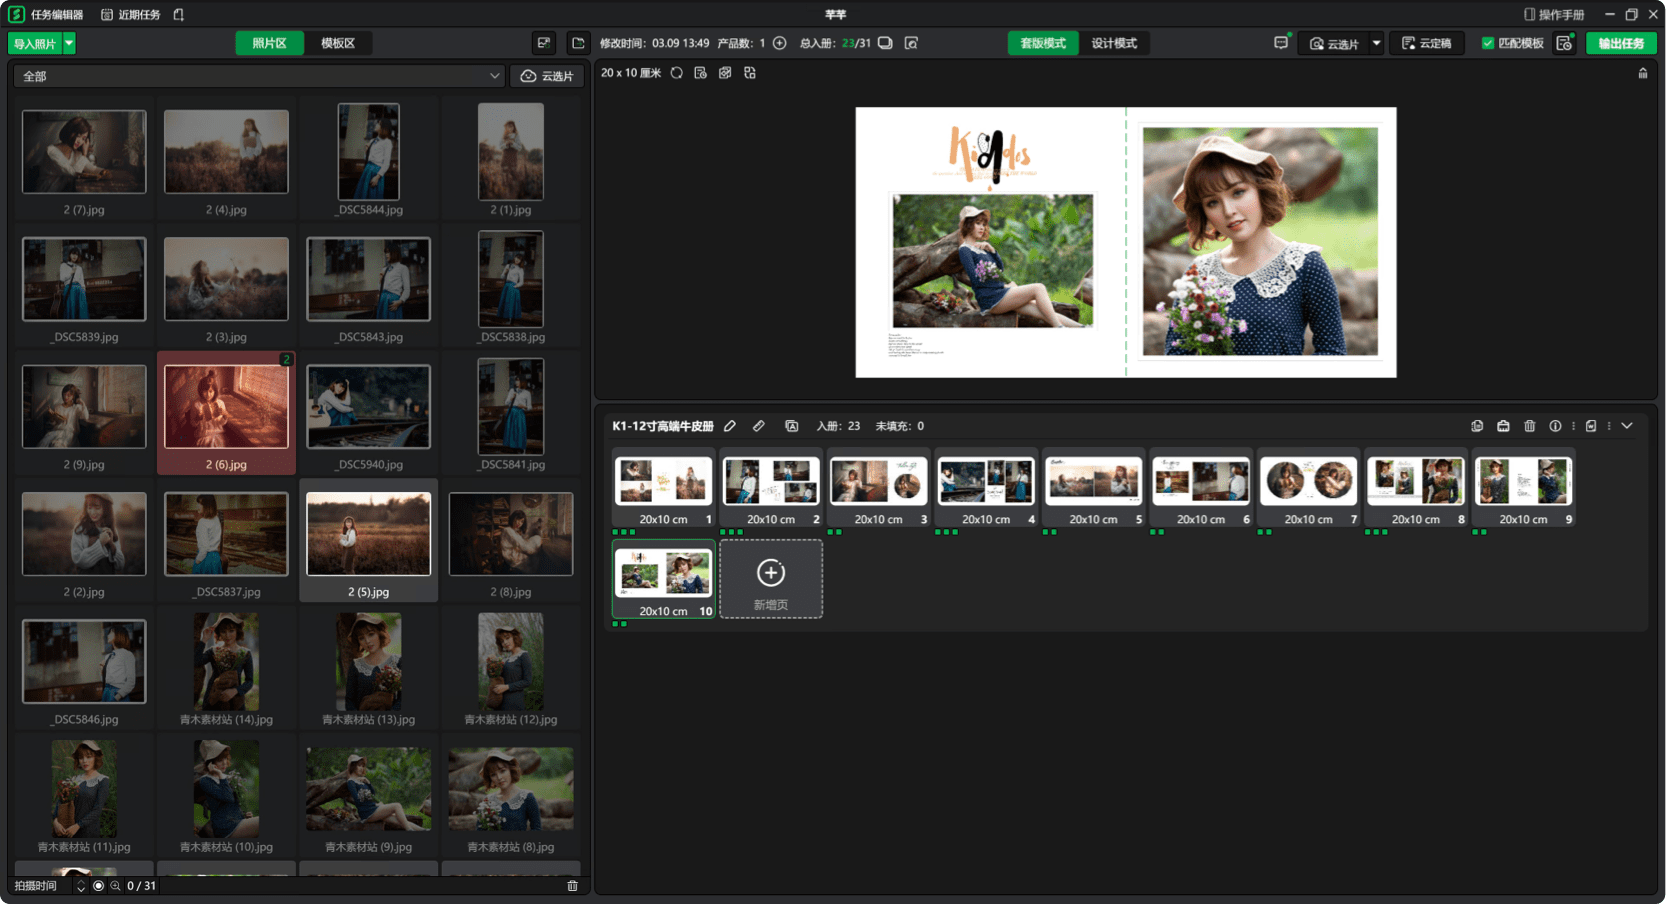Click the text frame icon before 入册: 23

click(792, 426)
